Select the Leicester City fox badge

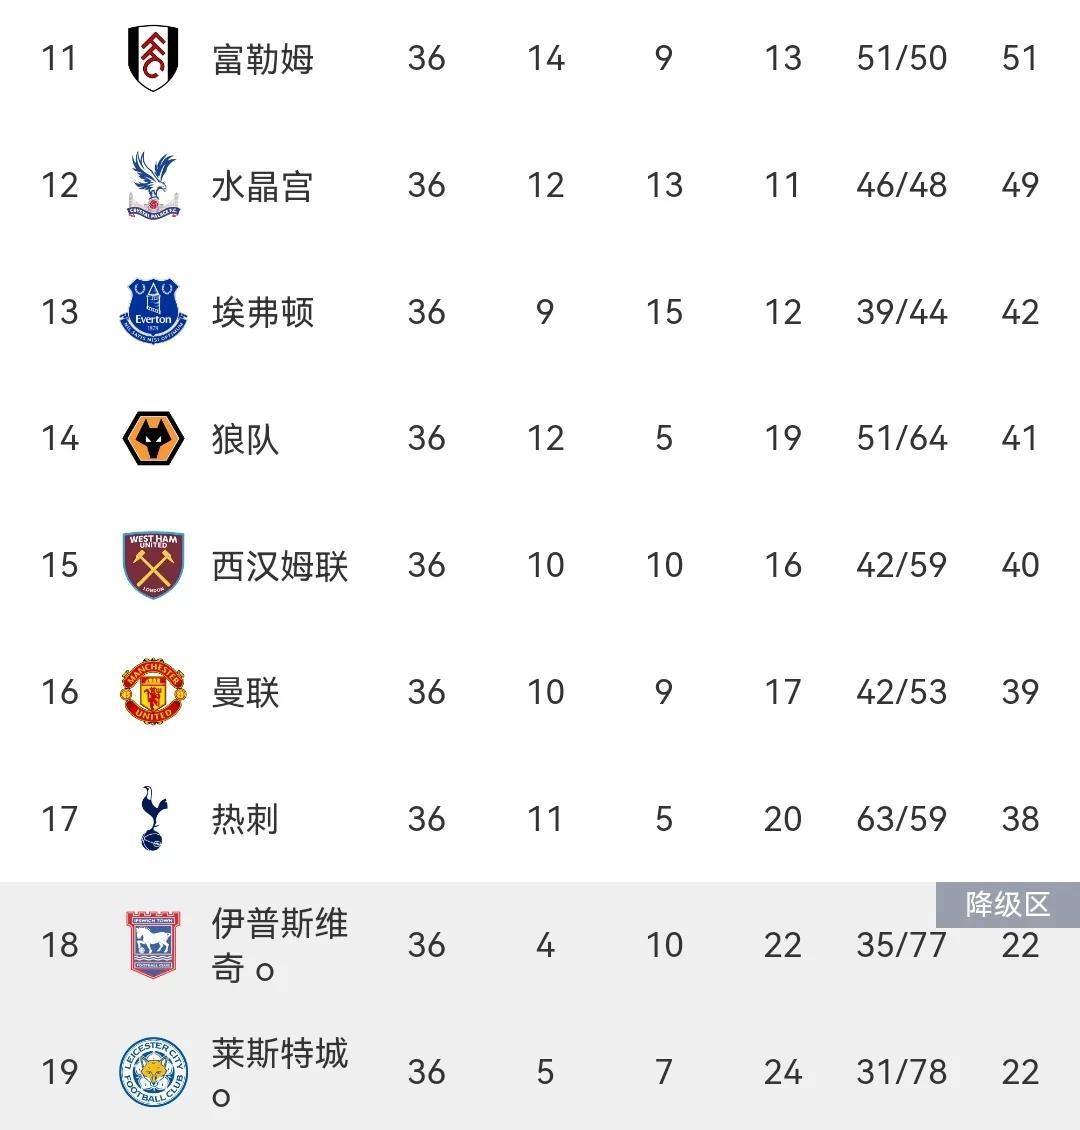coord(153,1072)
